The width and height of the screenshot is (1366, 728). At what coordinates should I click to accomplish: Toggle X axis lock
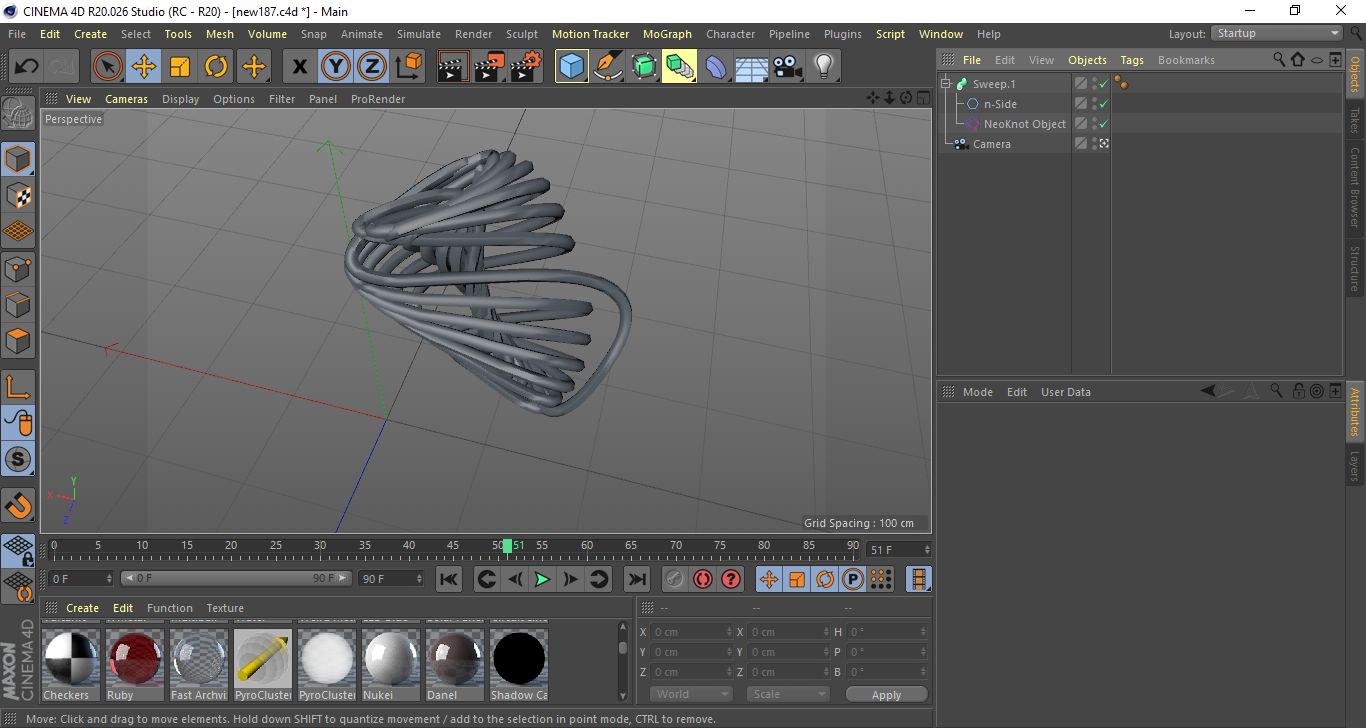point(299,67)
